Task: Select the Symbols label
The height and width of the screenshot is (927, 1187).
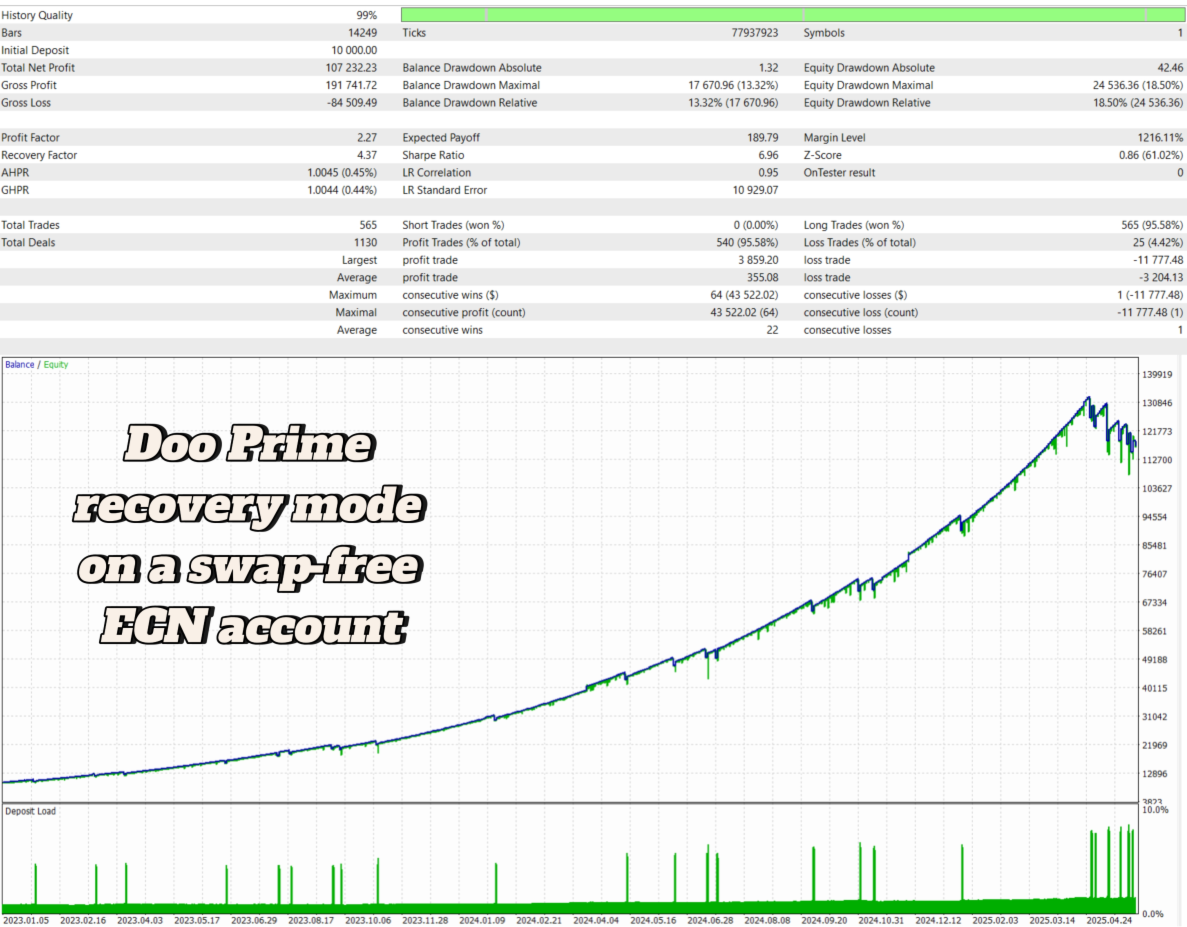Action: pyautogui.click(x=824, y=33)
